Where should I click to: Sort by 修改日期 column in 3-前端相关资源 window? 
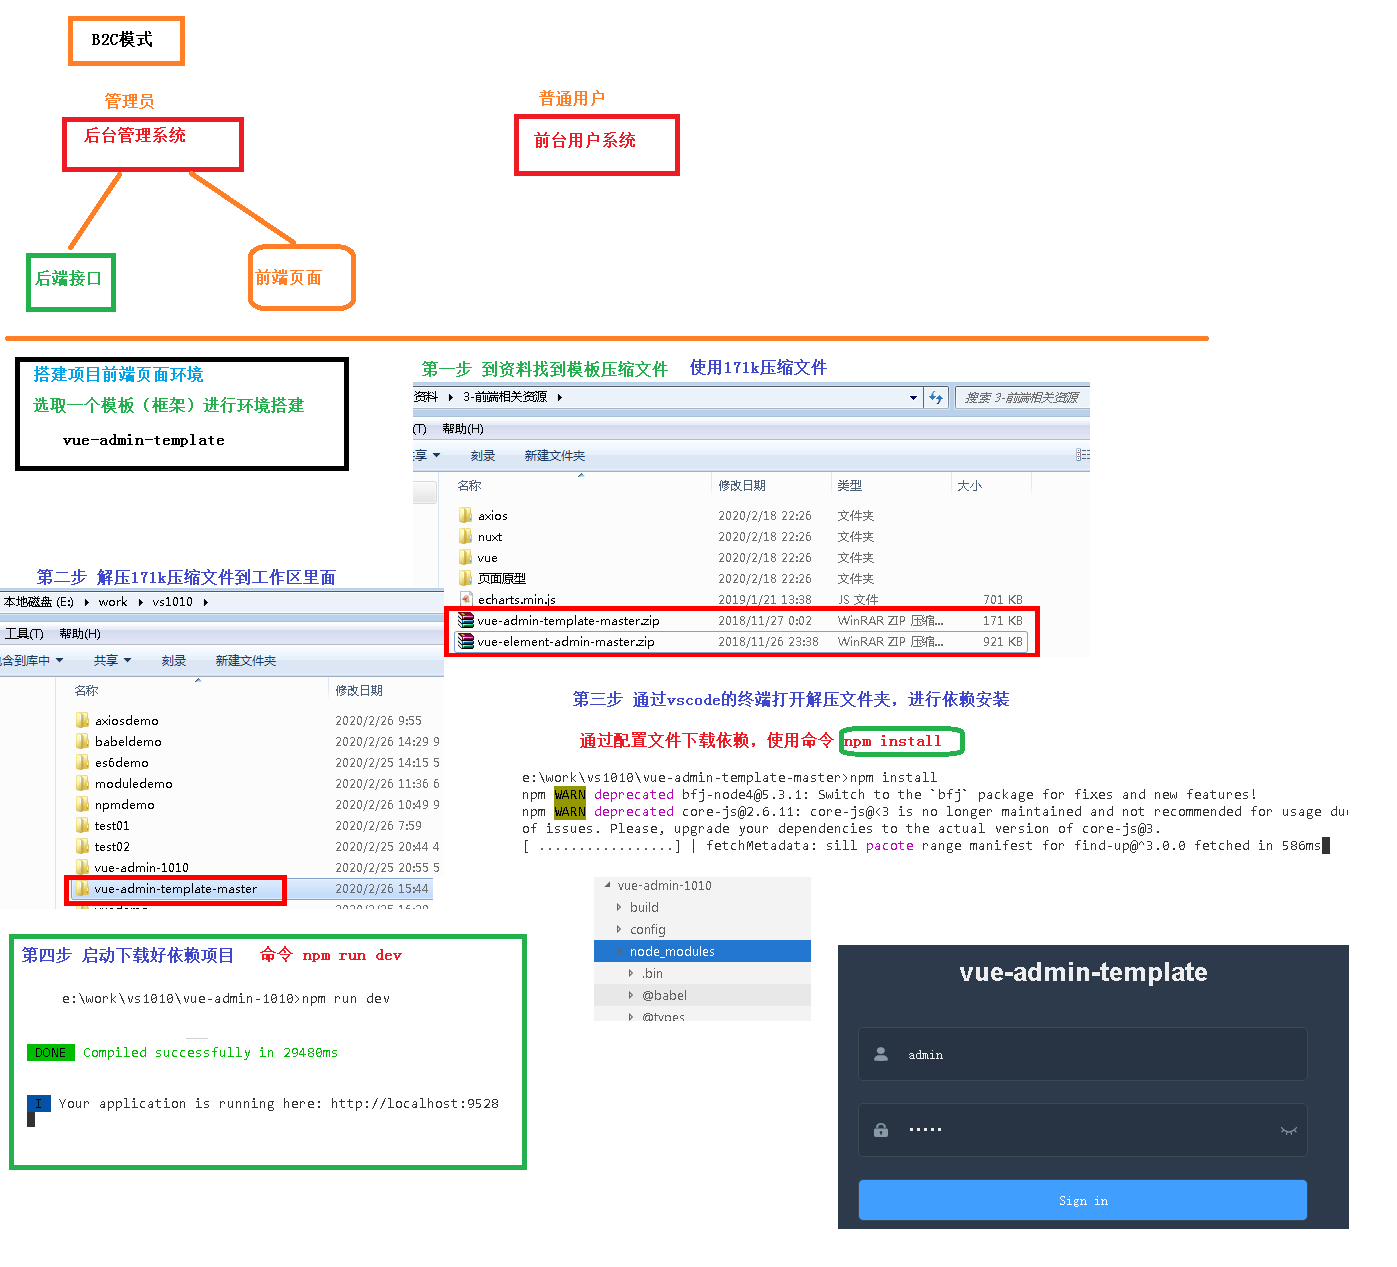[x=742, y=485]
